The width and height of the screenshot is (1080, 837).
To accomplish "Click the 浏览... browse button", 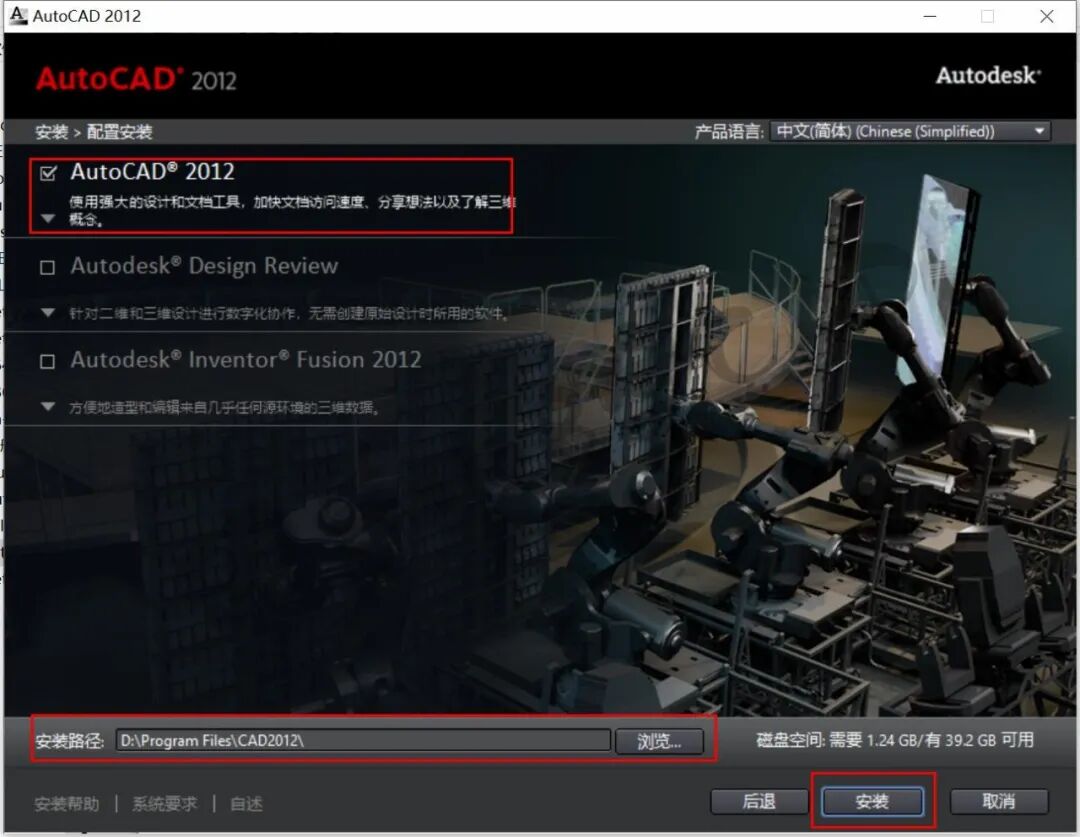I will pyautogui.click(x=659, y=741).
